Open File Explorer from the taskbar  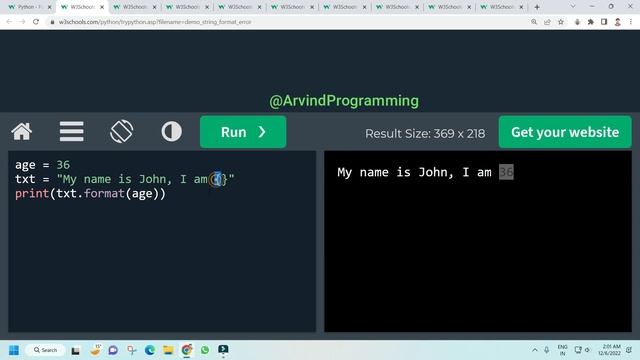coord(168,350)
